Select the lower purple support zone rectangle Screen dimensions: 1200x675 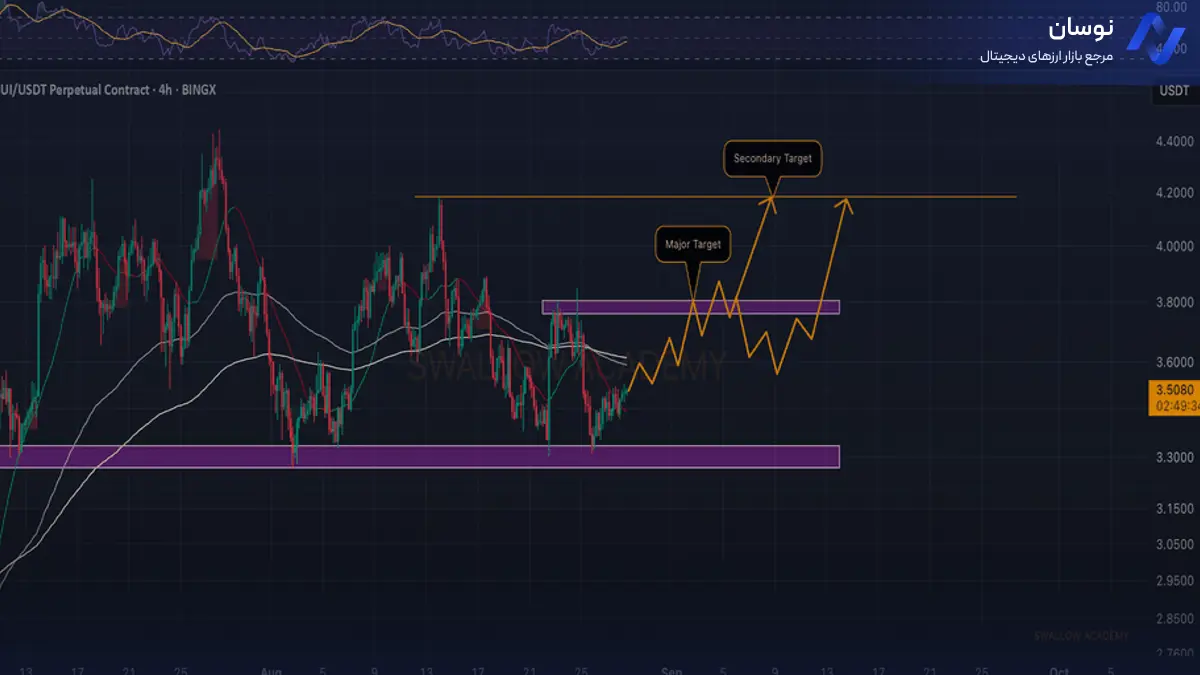(420, 456)
